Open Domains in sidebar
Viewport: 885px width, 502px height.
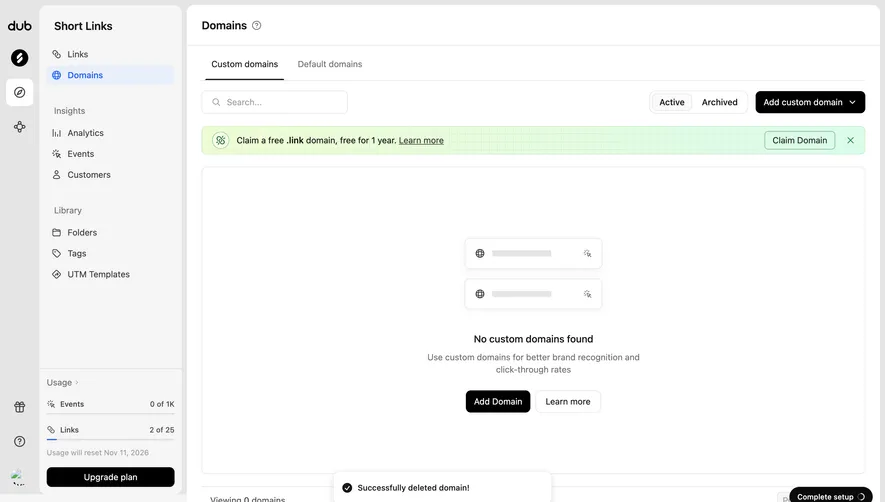(110, 75)
